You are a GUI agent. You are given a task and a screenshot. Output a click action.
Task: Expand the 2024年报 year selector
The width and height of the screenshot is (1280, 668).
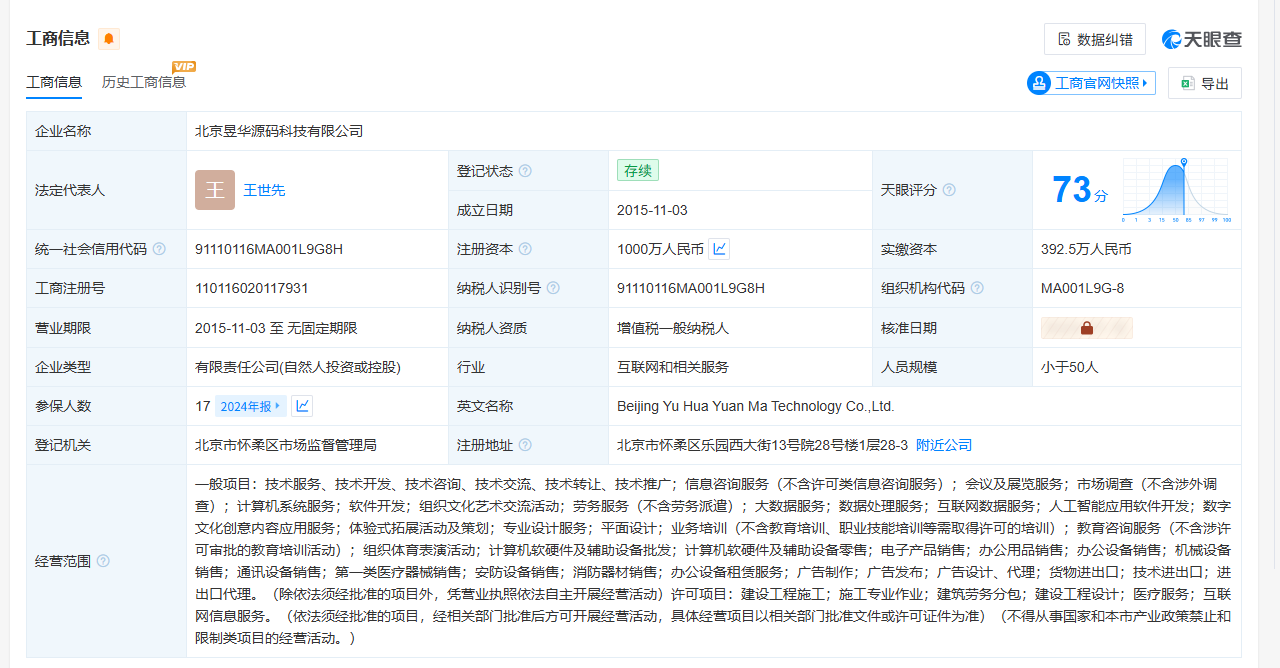coord(250,406)
